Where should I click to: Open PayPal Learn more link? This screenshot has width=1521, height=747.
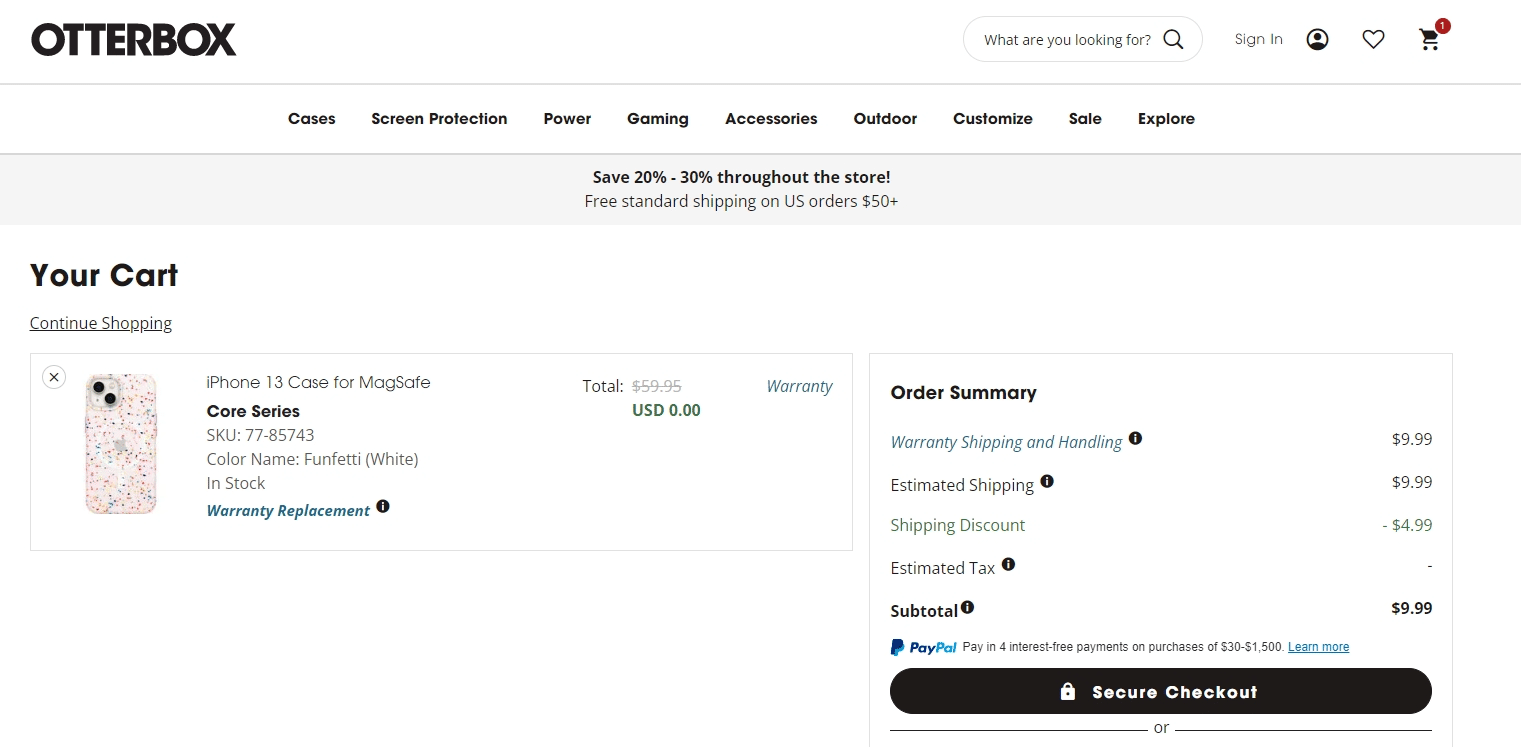point(1318,647)
